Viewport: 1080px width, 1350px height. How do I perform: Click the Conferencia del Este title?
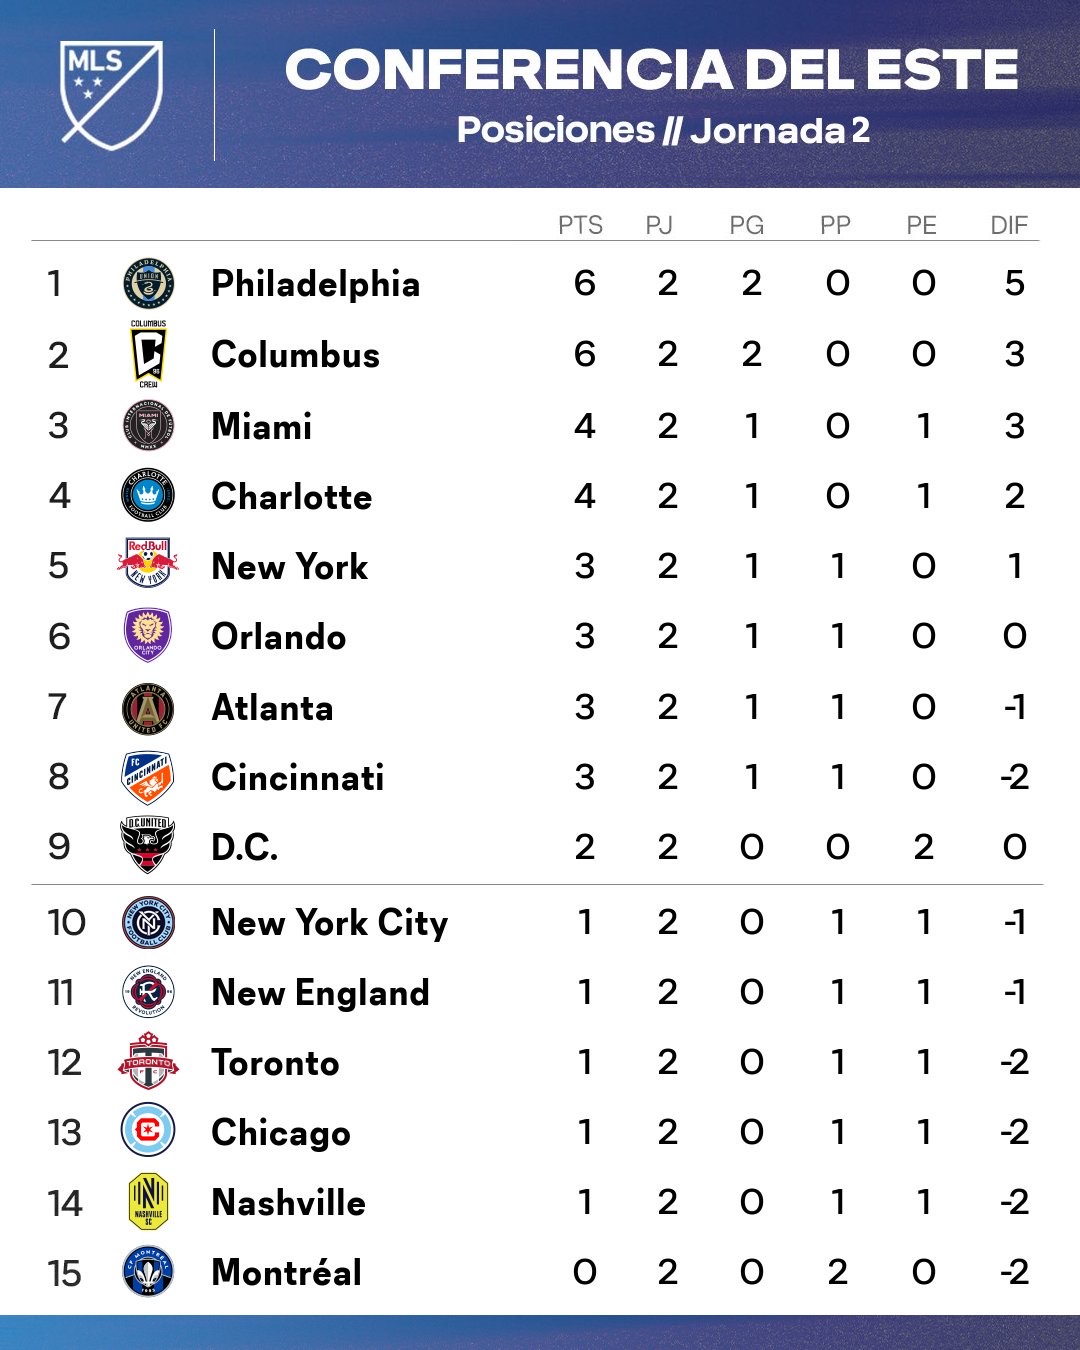(x=652, y=70)
